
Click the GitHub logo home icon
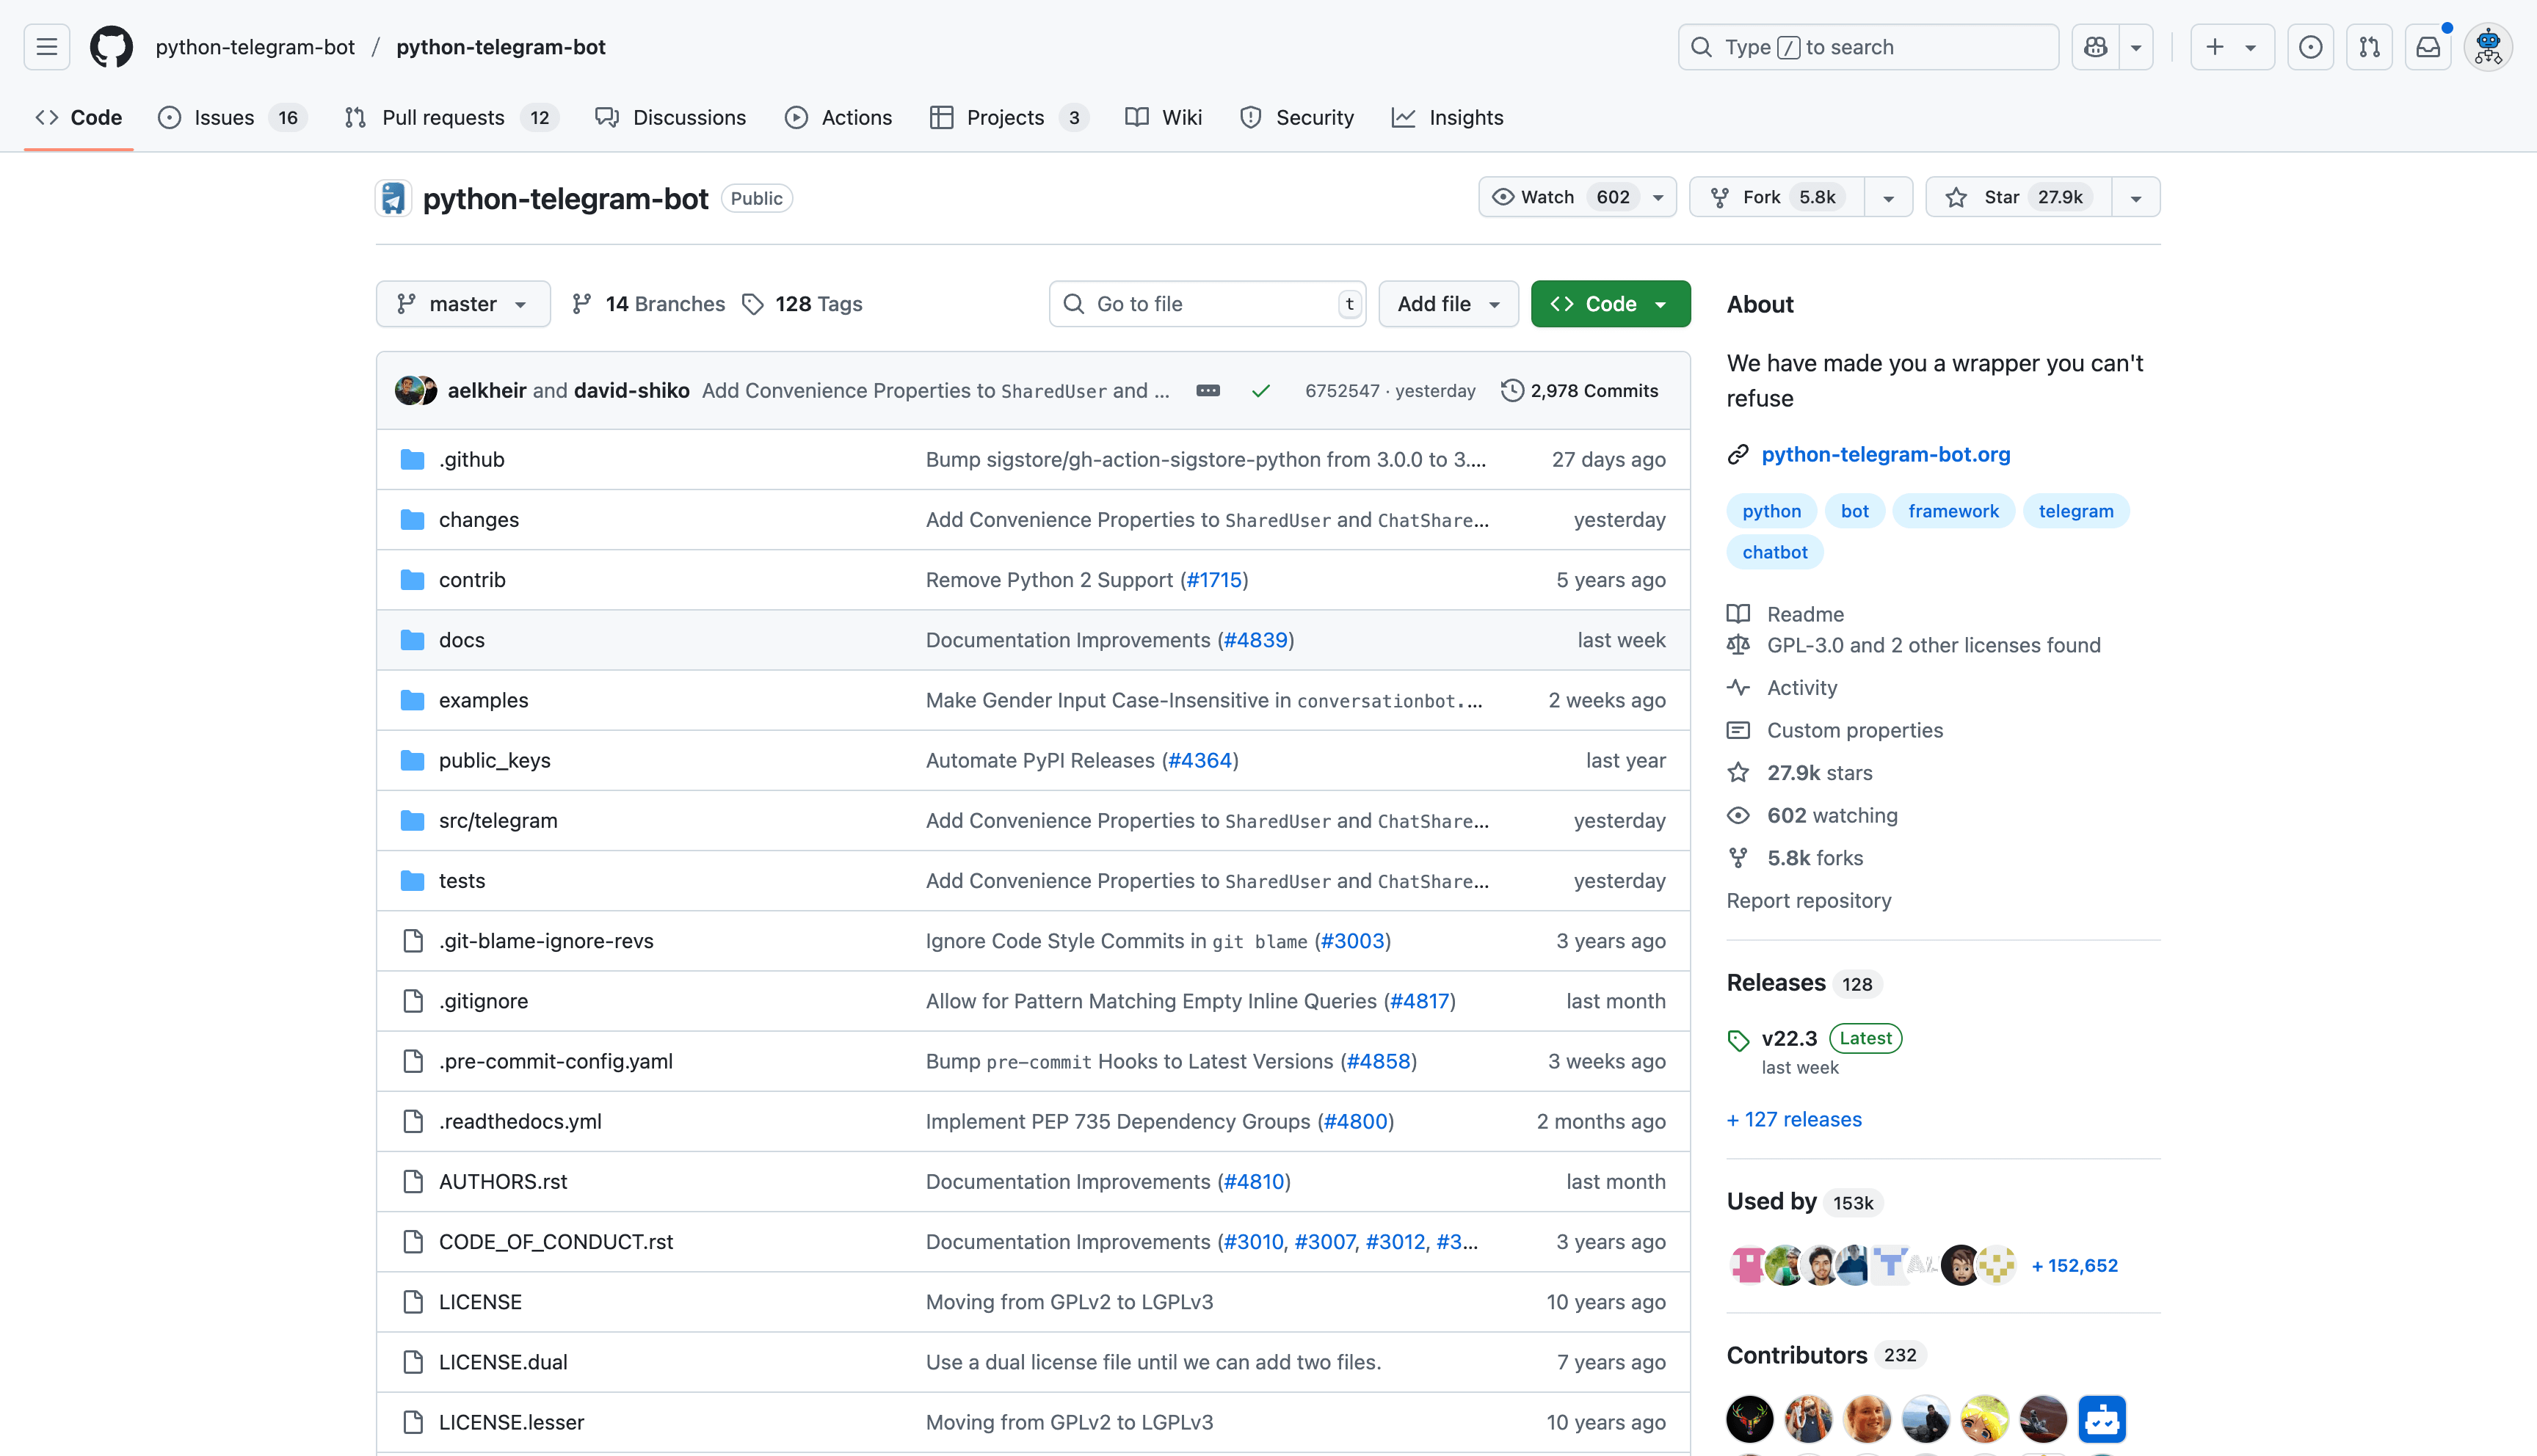(x=111, y=47)
